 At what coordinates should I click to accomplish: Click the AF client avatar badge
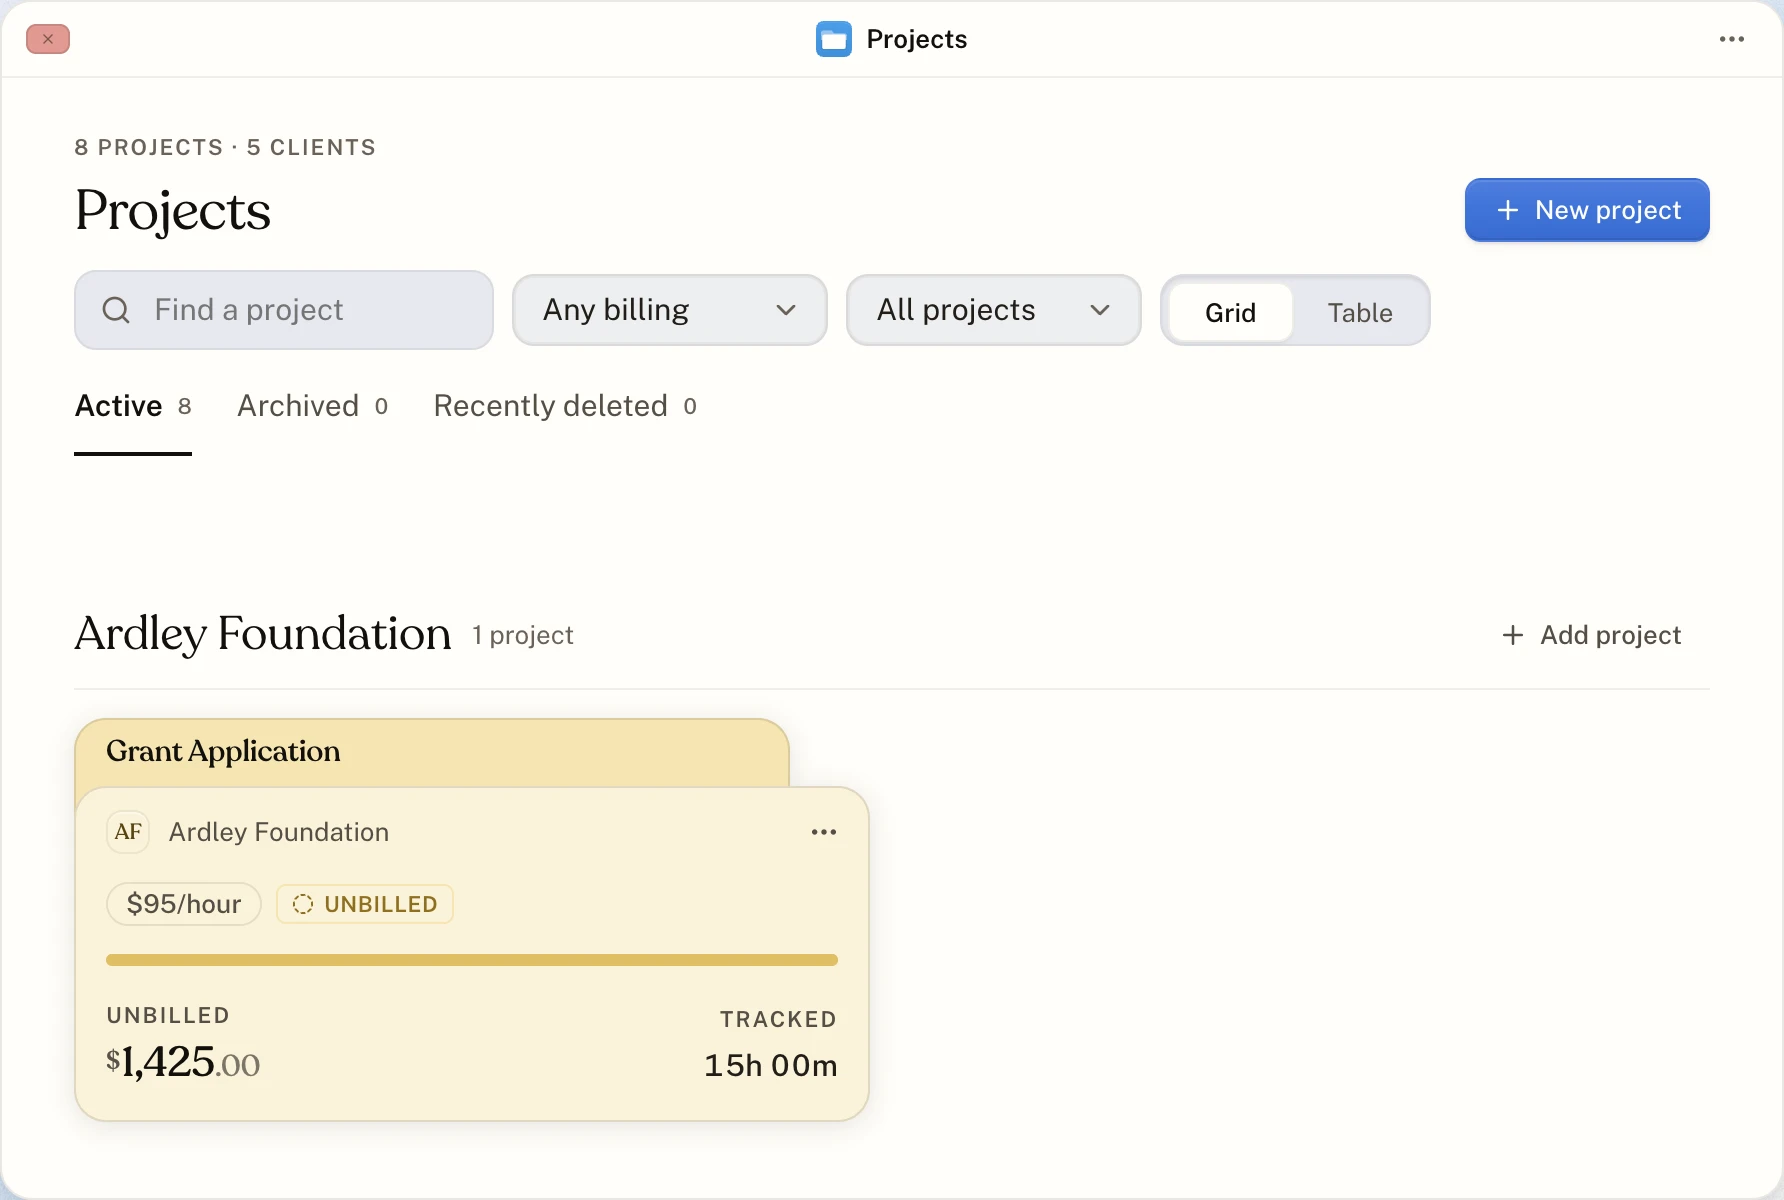point(128,832)
